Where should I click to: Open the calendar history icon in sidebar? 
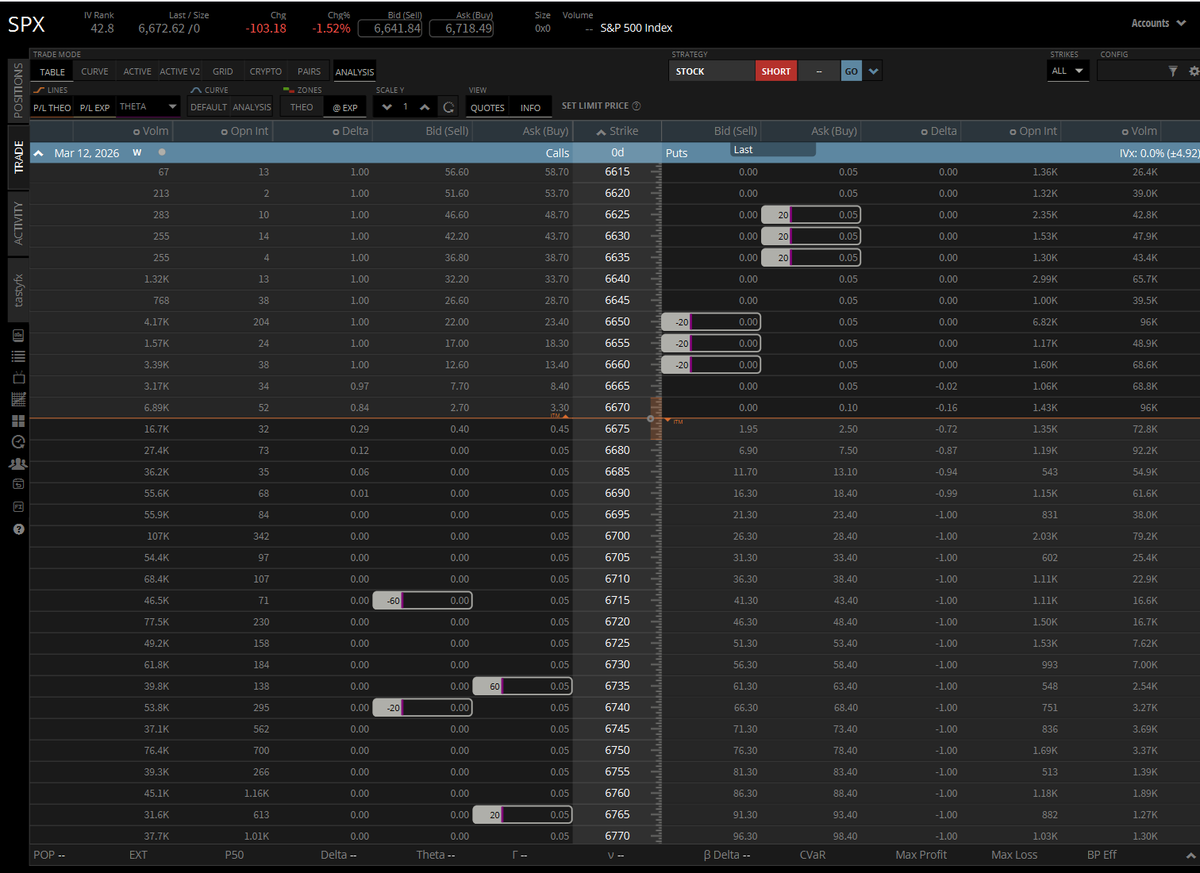click(18, 484)
